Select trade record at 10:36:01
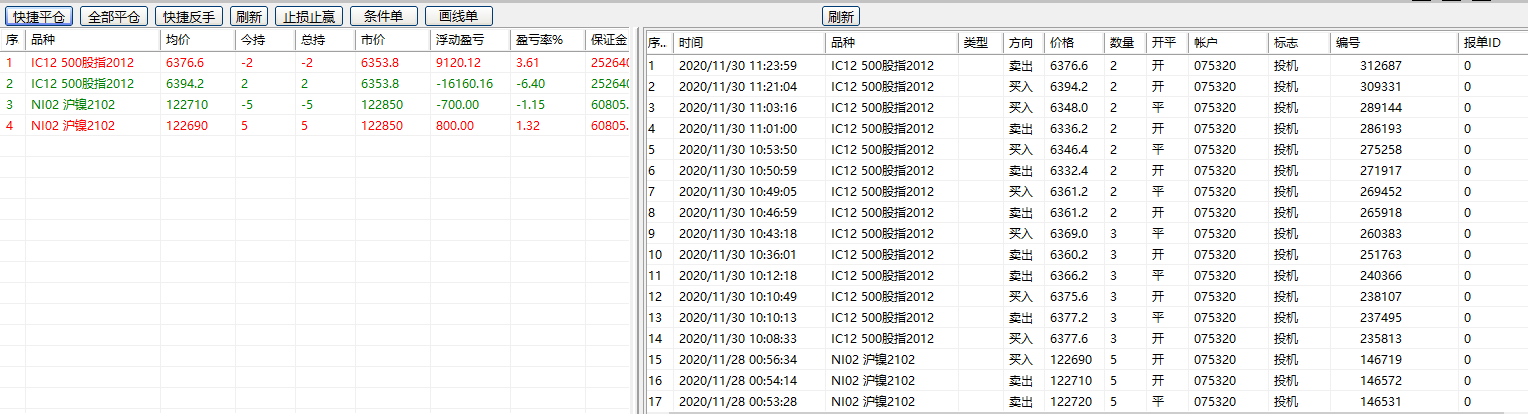Image resolution: width=1528 pixels, height=414 pixels. pyautogui.click(x=1086, y=254)
